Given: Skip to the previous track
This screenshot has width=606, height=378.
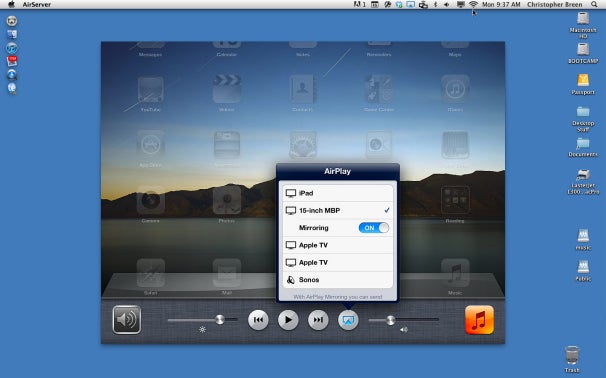Looking at the screenshot, I should click(x=258, y=320).
